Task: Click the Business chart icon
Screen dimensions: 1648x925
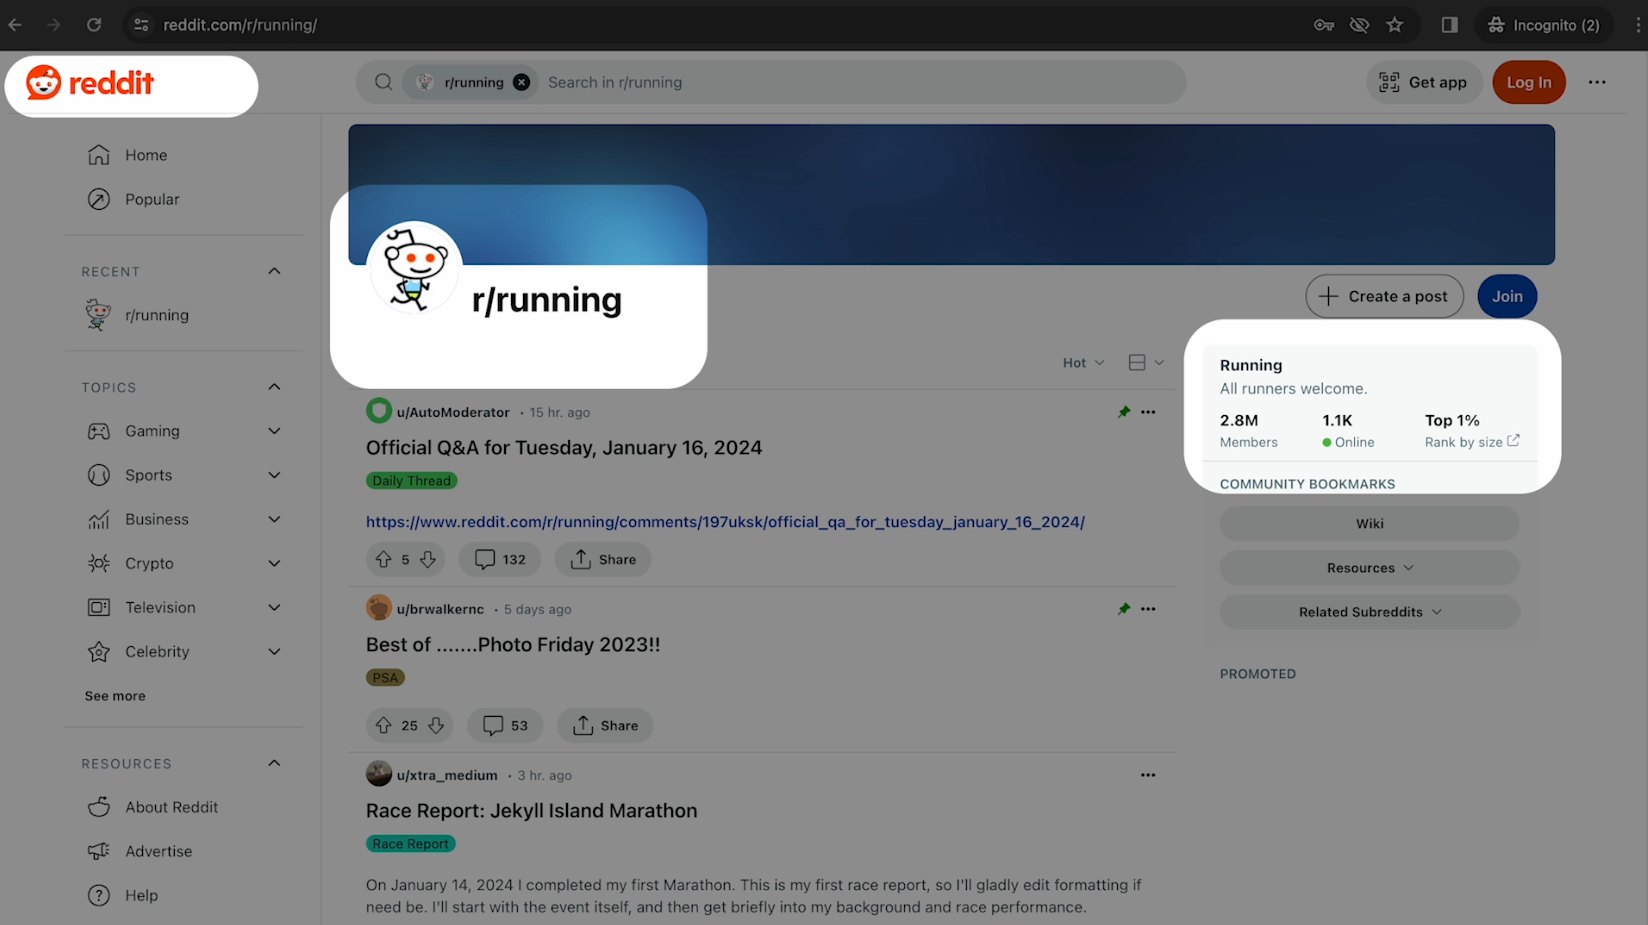Action: click(98, 519)
